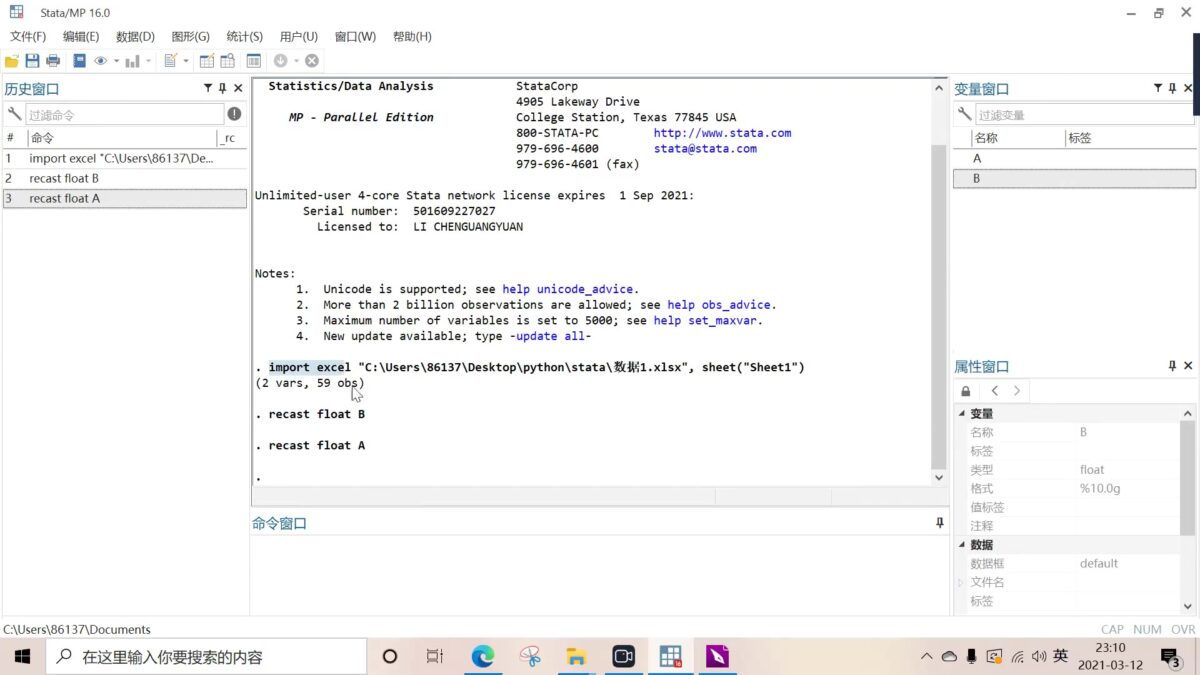
Task: Click the grayed More down-arrow toolbar icon
Action: [281, 61]
